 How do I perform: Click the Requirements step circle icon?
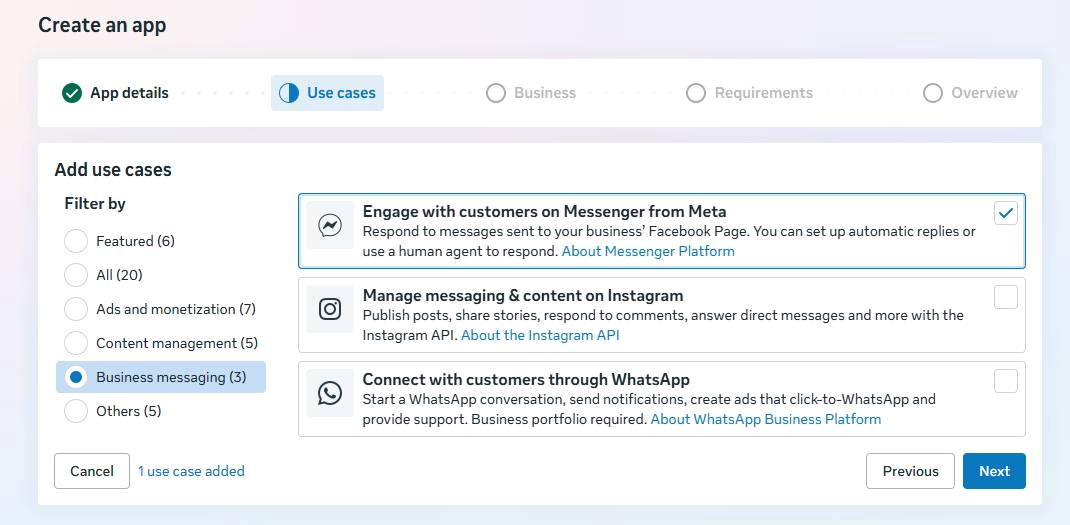695,93
